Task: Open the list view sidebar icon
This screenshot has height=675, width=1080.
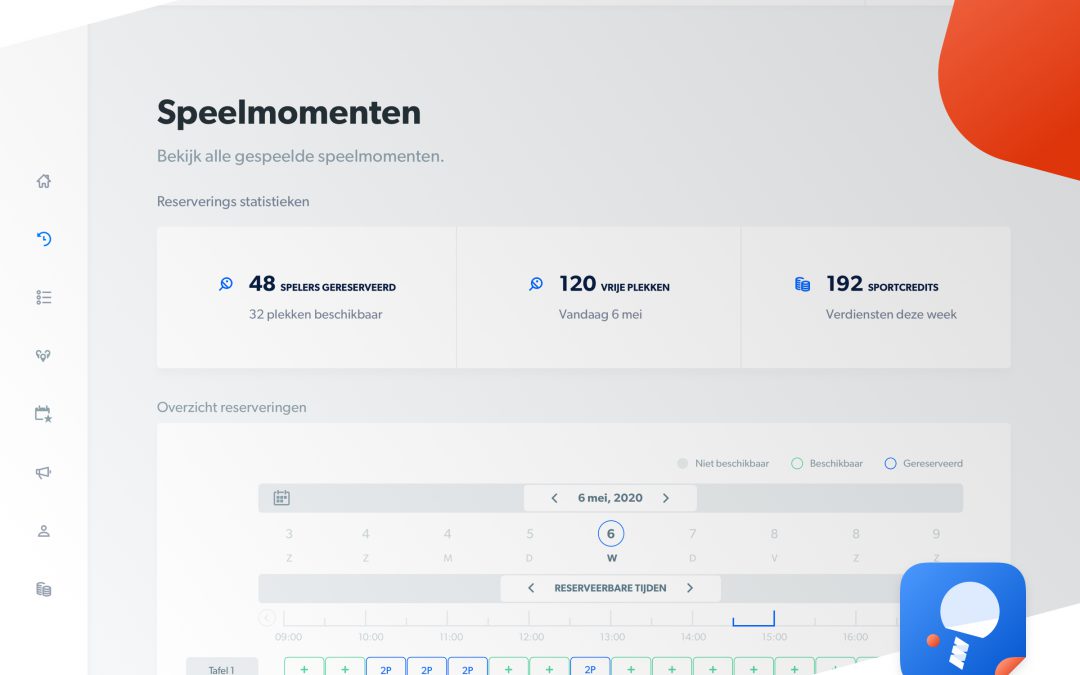Action: coord(43,297)
